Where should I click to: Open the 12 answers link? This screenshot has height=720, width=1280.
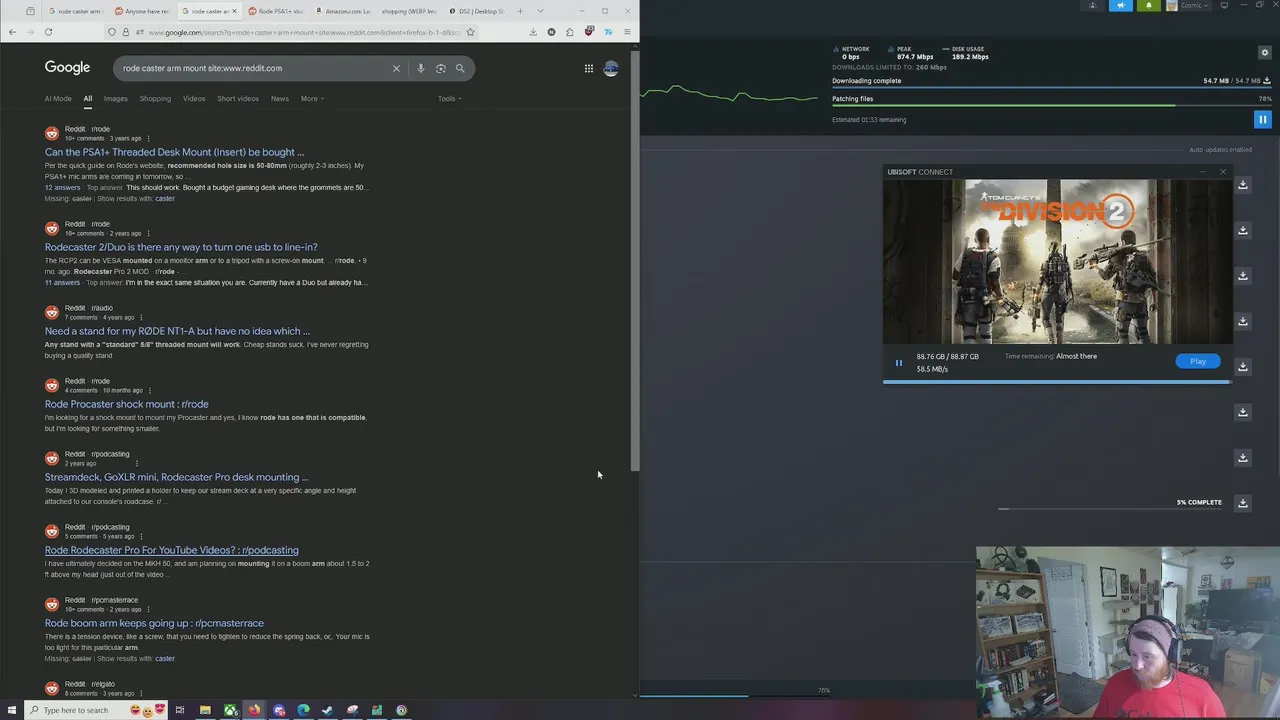tap(62, 187)
